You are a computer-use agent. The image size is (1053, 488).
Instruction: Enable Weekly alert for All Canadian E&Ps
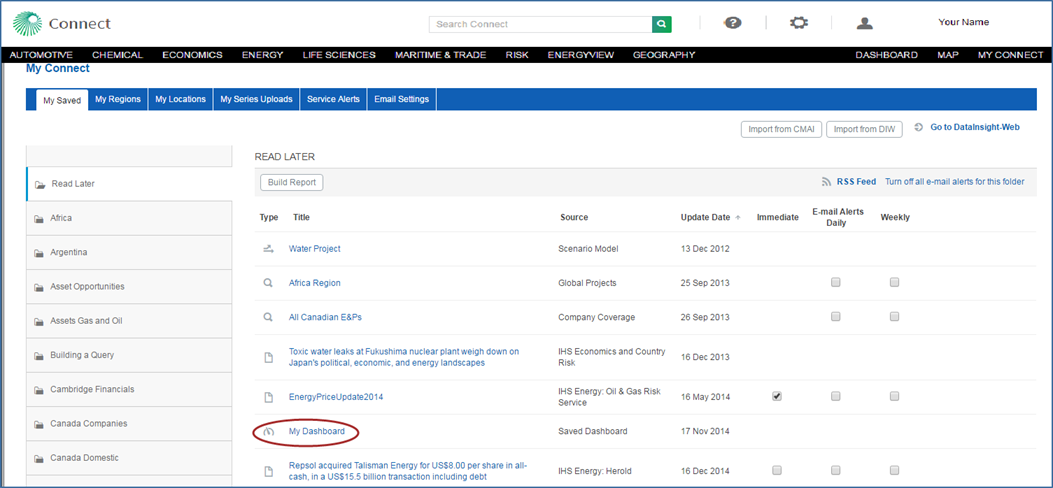pyautogui.click(x=894, y=317)
